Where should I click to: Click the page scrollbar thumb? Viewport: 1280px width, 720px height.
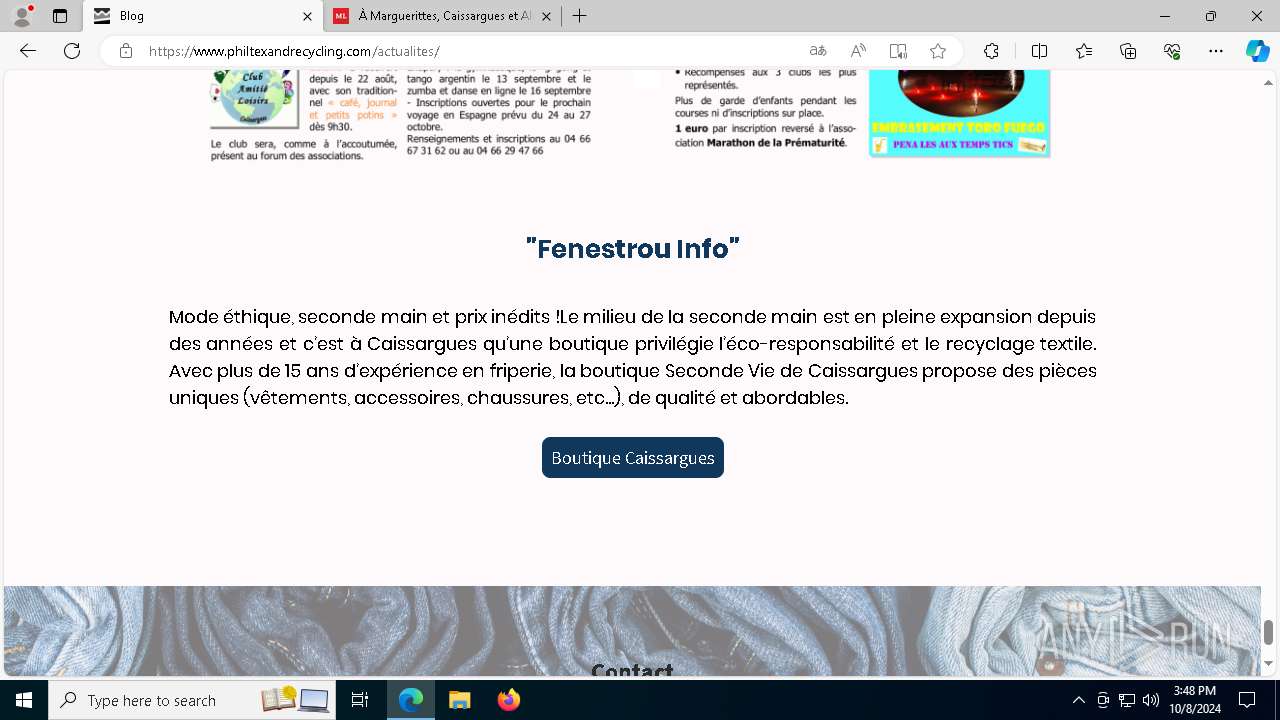(1268, 632)
